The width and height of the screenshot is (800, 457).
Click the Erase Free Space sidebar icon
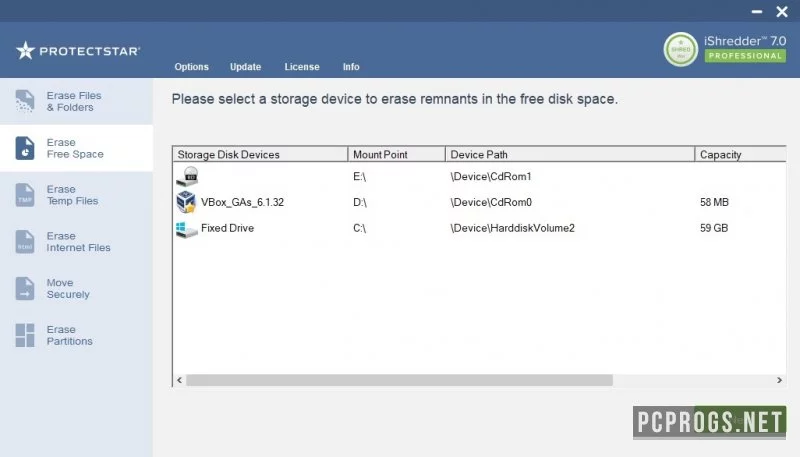click(24, 148)
